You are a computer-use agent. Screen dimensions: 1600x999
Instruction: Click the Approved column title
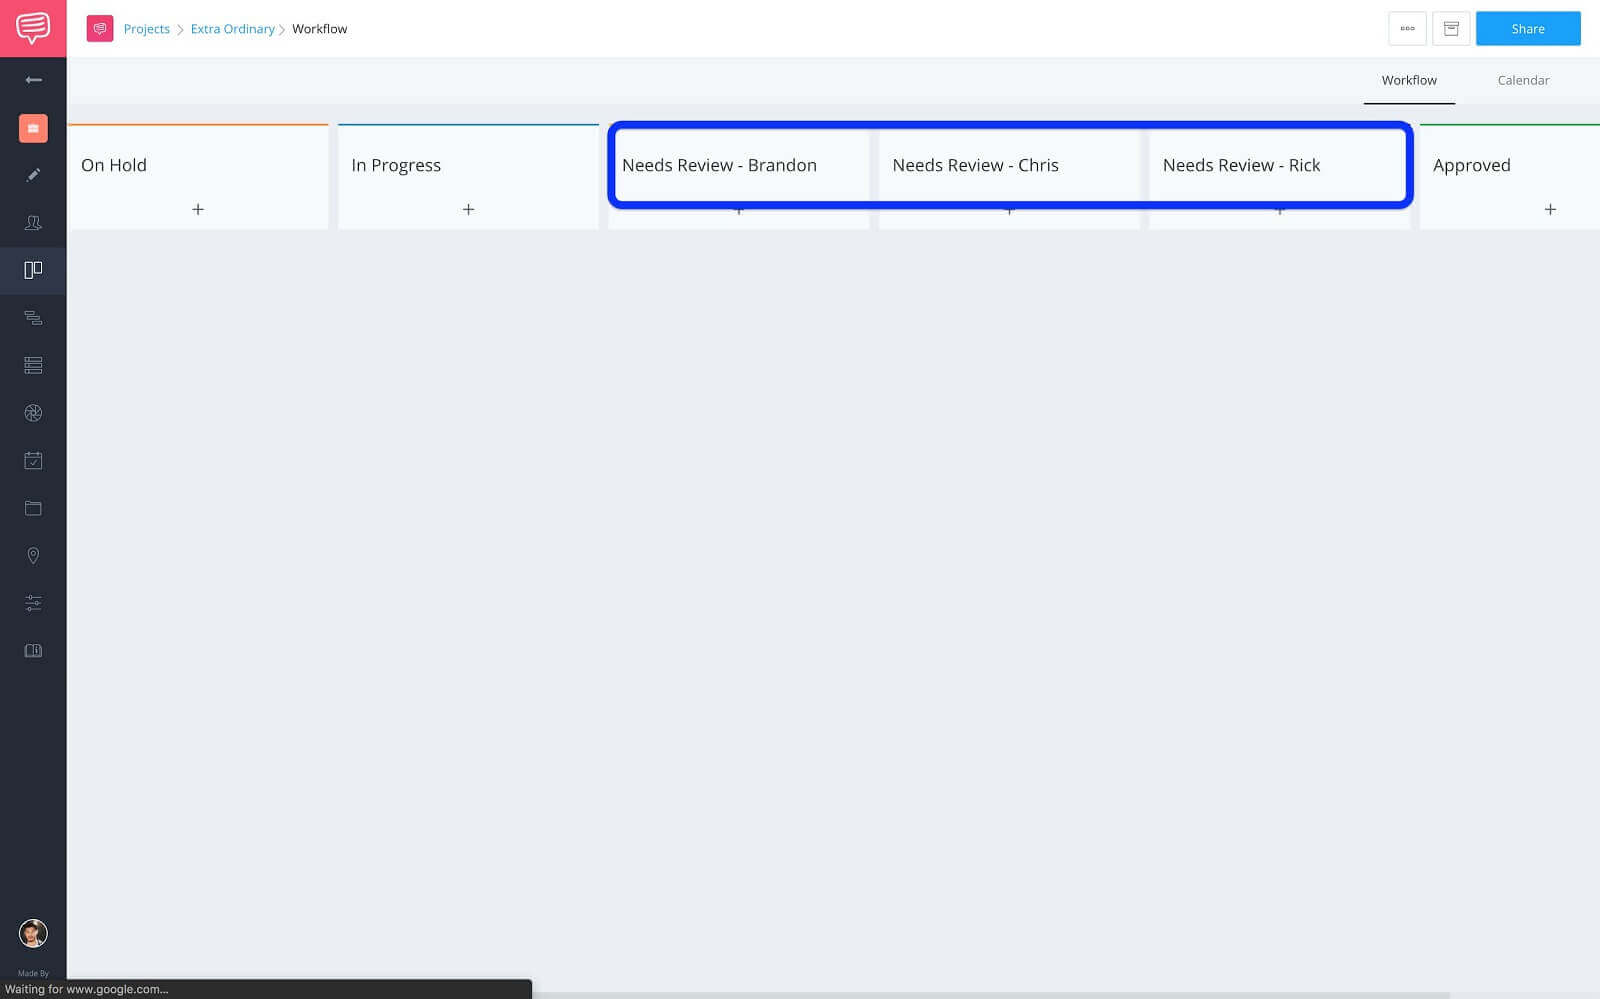[1471, 165]
